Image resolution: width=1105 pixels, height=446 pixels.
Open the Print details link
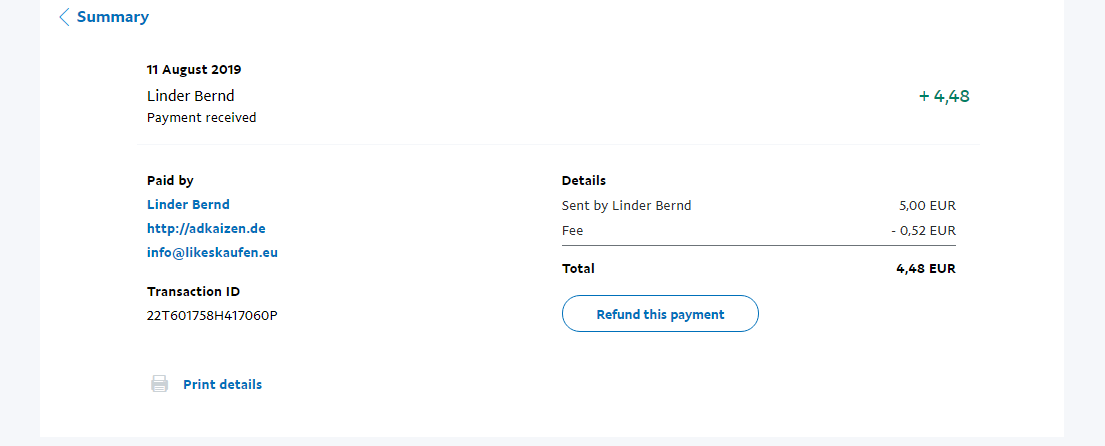[222, 384]
